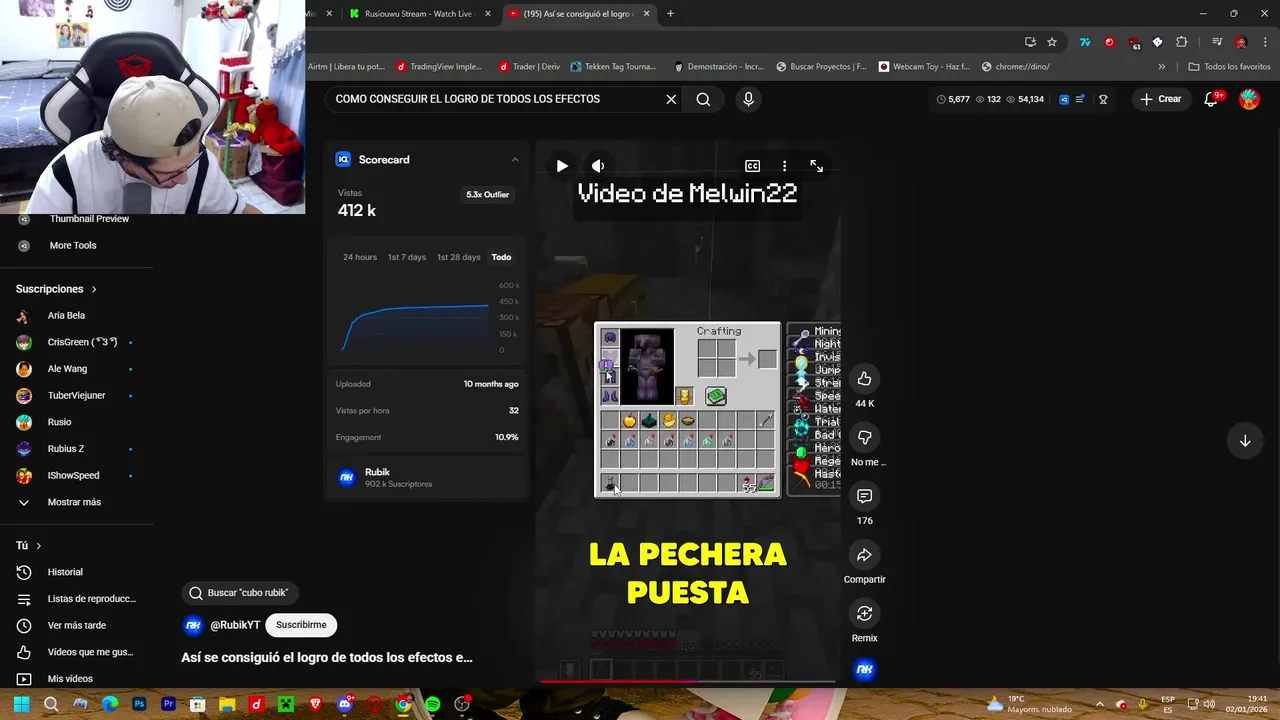Open Remix options for the Short
1280x720 pixels.
click(x=865, y=613)
